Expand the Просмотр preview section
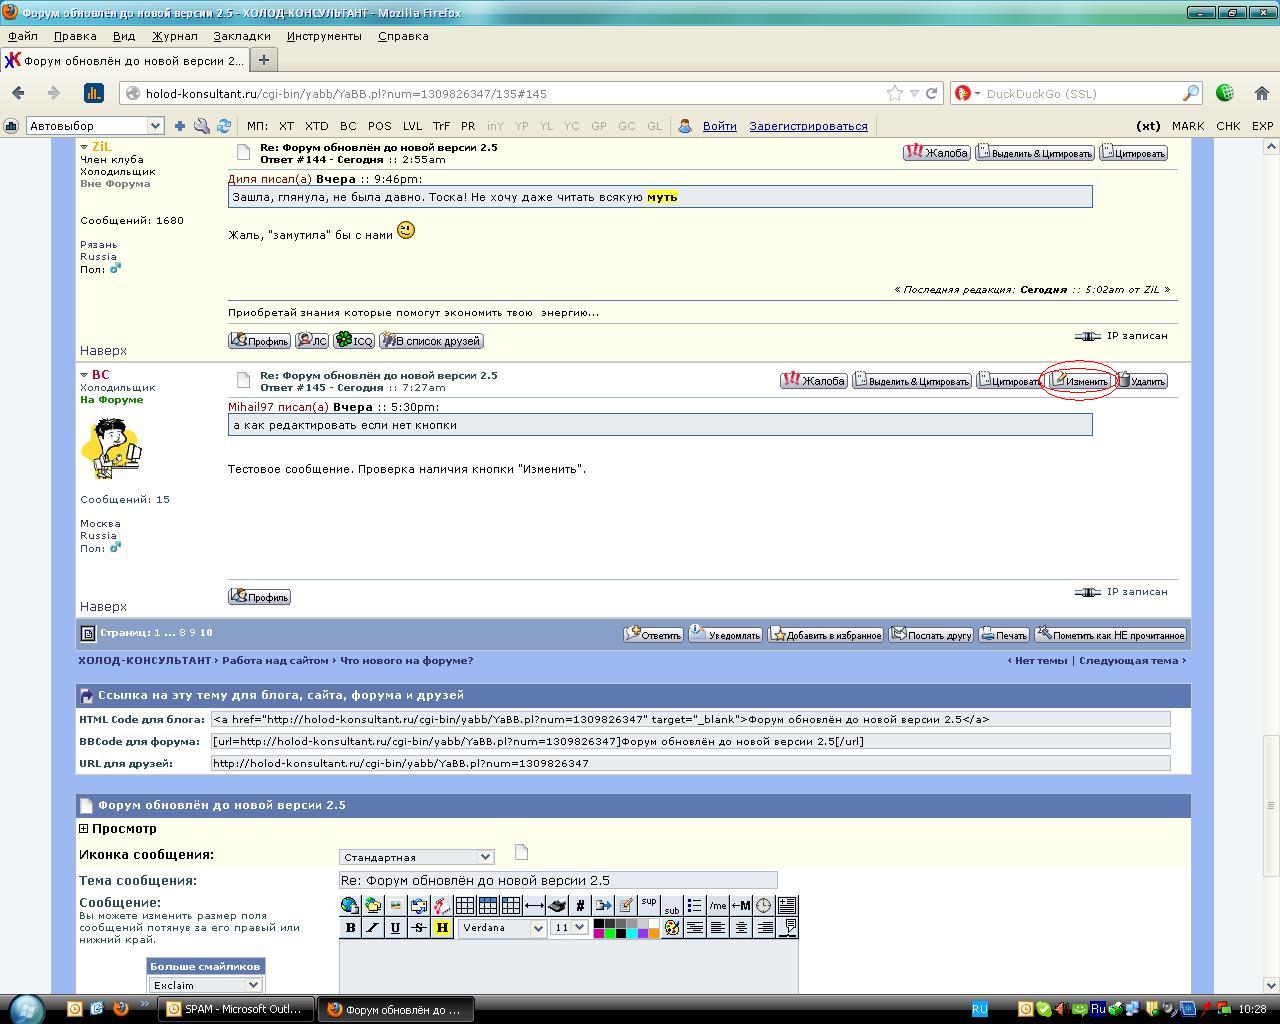The height and width of the screenshot is (1024, 1280). [84, 828]
